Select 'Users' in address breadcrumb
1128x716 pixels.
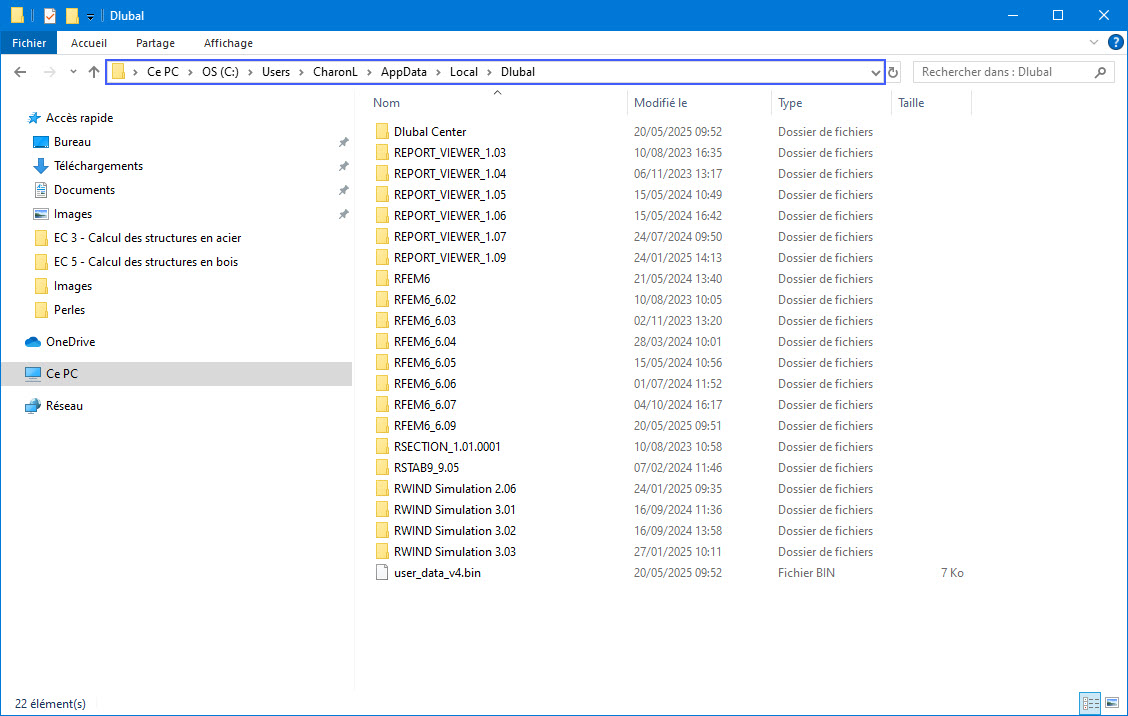pos(276,72)
